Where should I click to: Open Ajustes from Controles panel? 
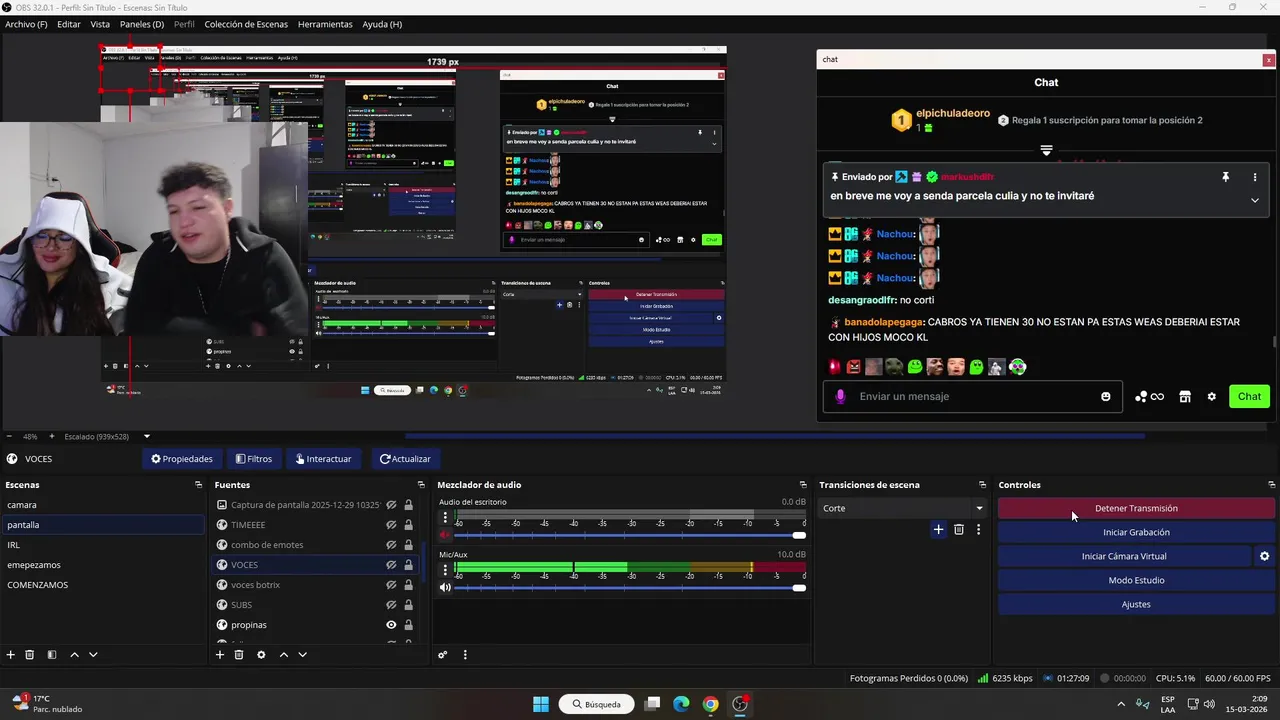[1136, 604]
